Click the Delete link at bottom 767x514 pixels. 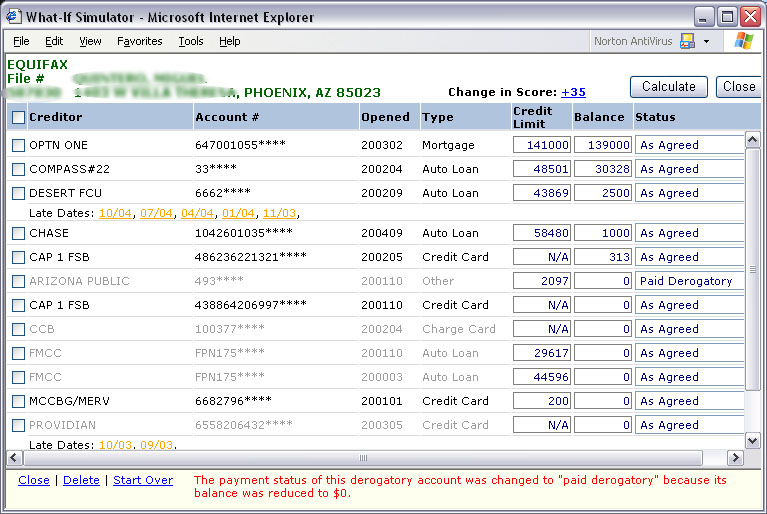tap(81, 480)
